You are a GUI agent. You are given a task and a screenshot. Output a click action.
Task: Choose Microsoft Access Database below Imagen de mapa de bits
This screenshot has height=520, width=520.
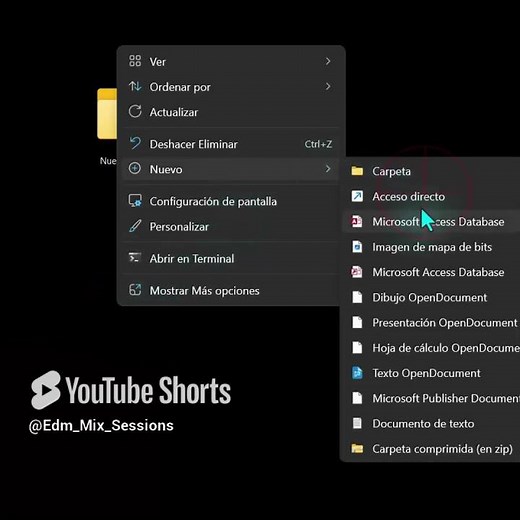point(431,272)
